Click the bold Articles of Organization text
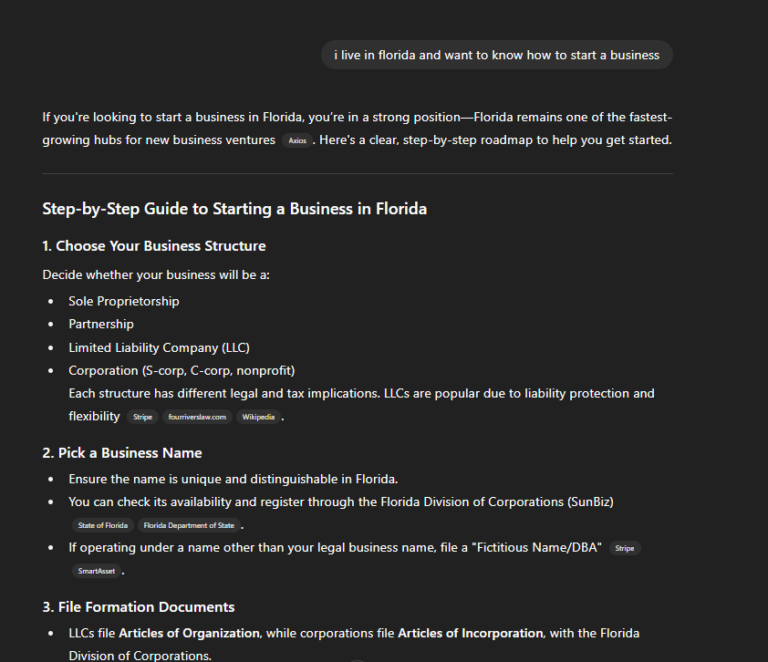768x662 pixels. (x=189, y=633)
